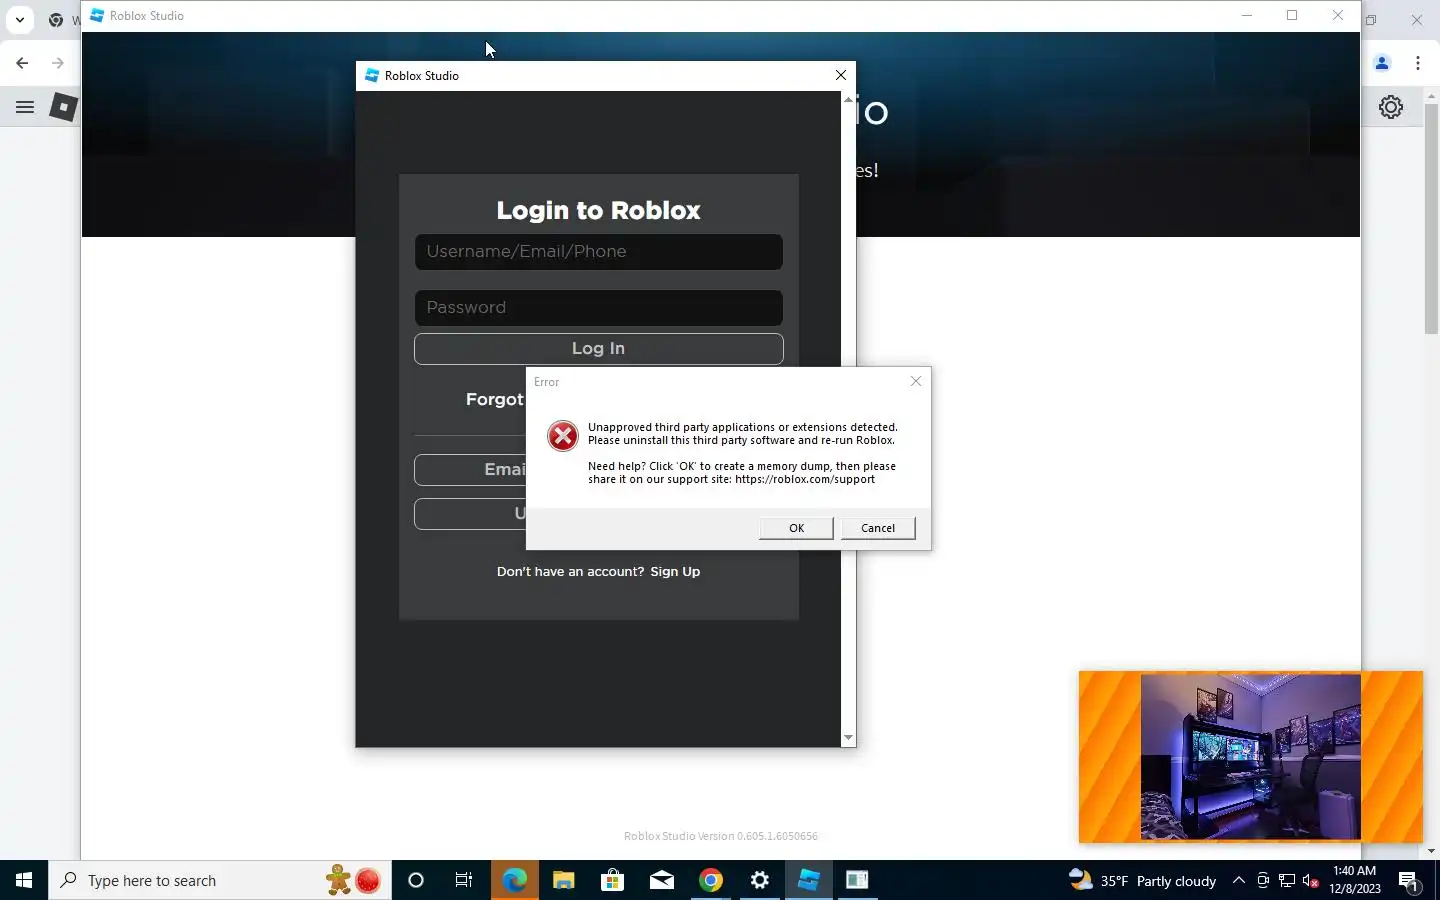The image size is (1440, 900).
Task: Switch to Roblox Studio taskbar icon
Action: [809, 880]
